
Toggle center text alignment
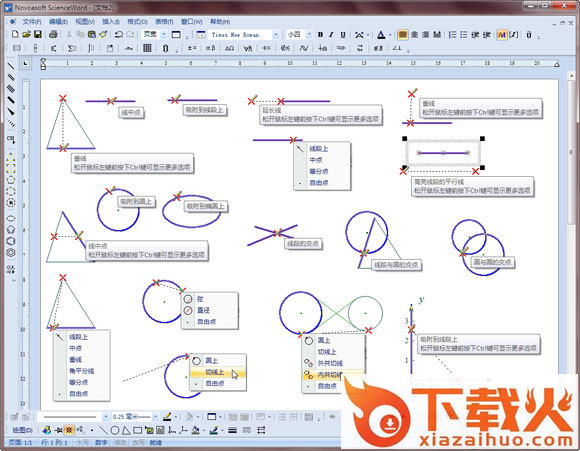pos(414,34)
